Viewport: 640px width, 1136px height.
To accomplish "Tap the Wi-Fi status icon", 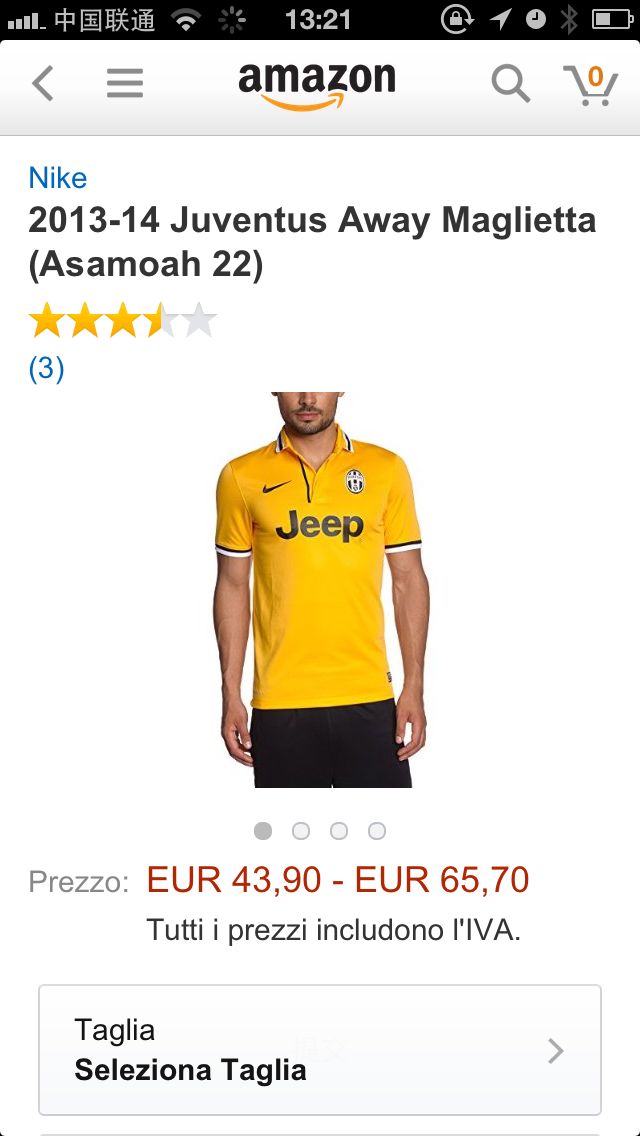I will [187, 20].
